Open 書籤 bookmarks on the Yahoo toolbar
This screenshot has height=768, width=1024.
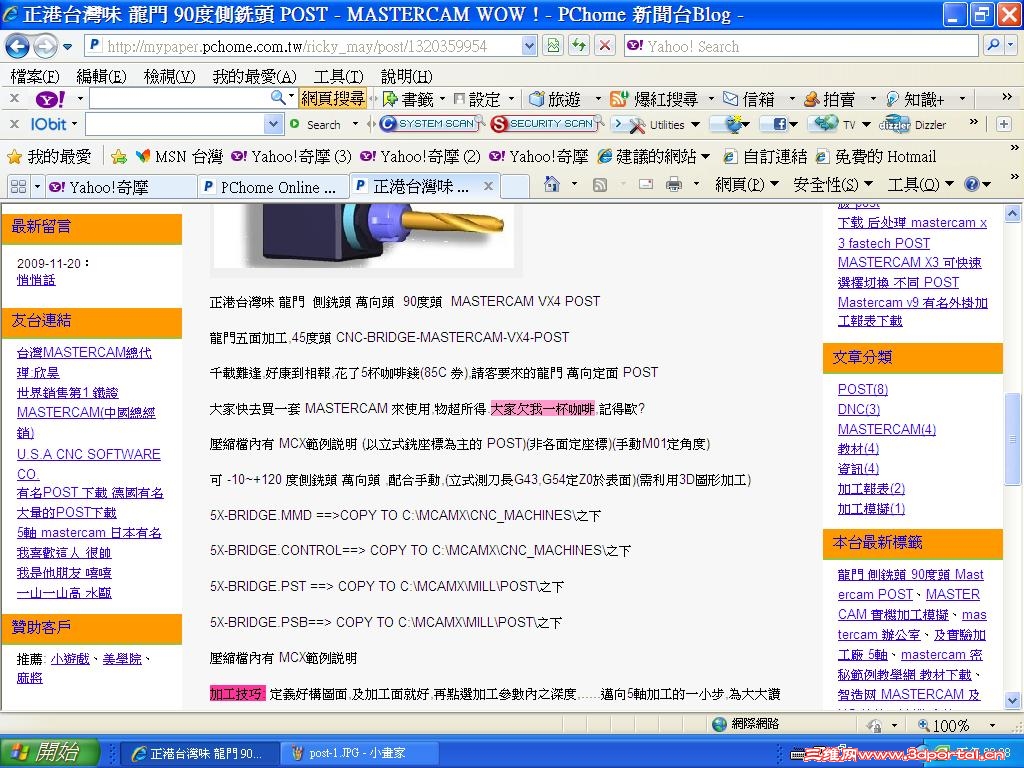coord(409,99)
